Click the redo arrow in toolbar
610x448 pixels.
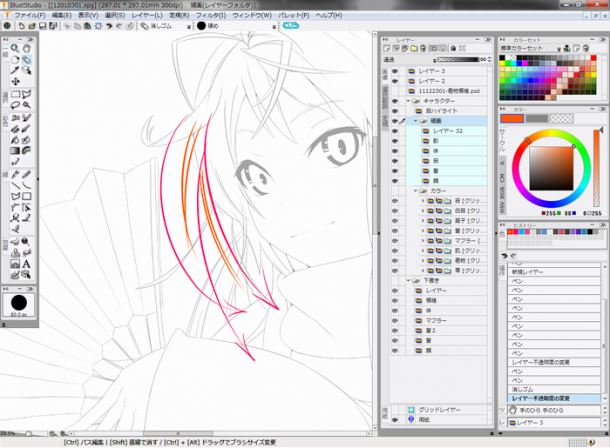pyautogui.click(x=119, y=26)
